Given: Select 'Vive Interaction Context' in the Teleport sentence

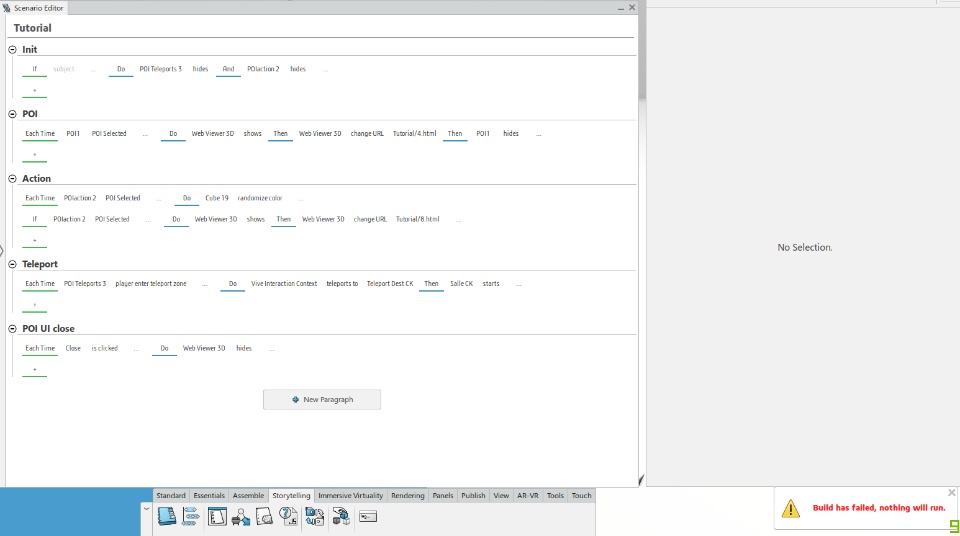Looking at the screenshot, I should (284, 284).
